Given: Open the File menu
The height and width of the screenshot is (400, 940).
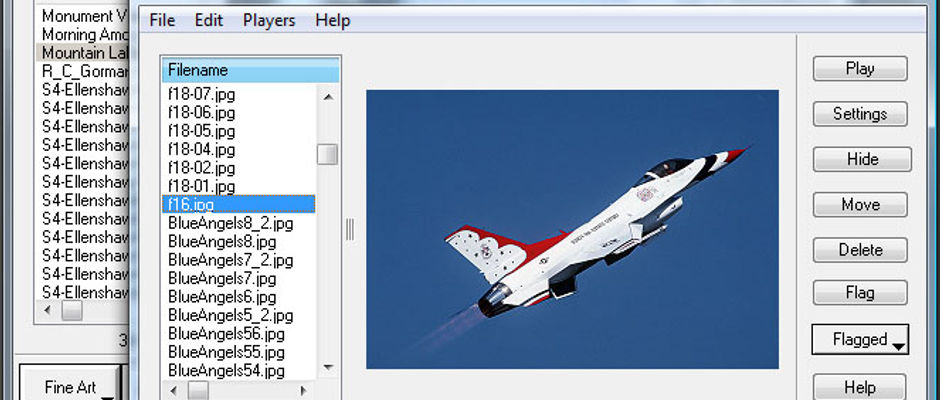Looking at the screenshot, I should [162, 20].
